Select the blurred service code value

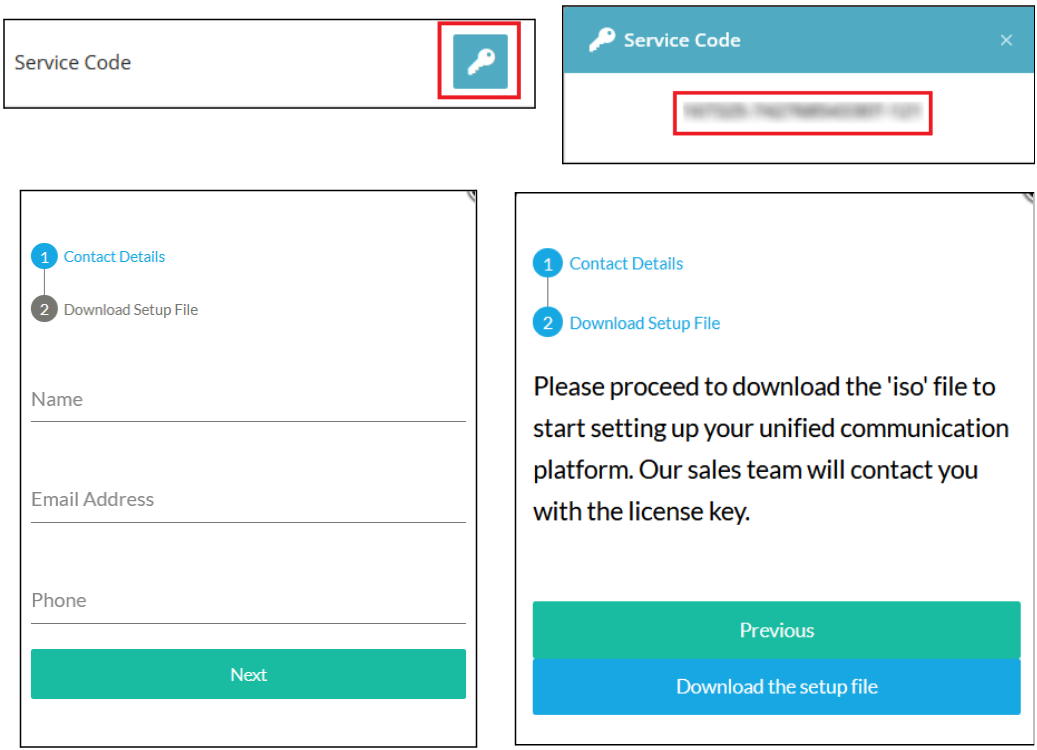802,113
